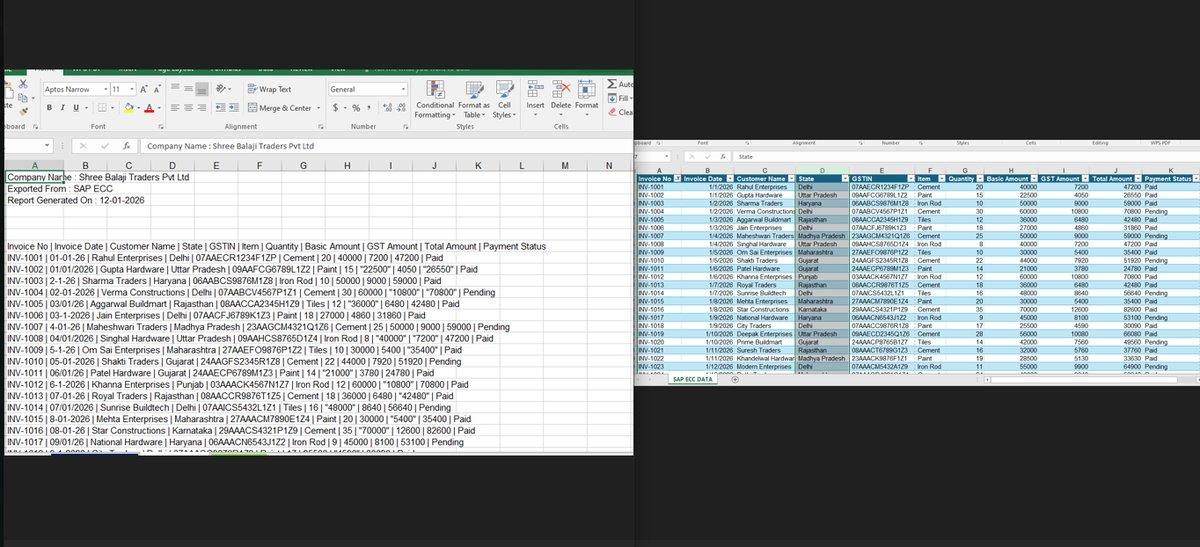Open the Customer Name filter dropdown

point(793,179)
